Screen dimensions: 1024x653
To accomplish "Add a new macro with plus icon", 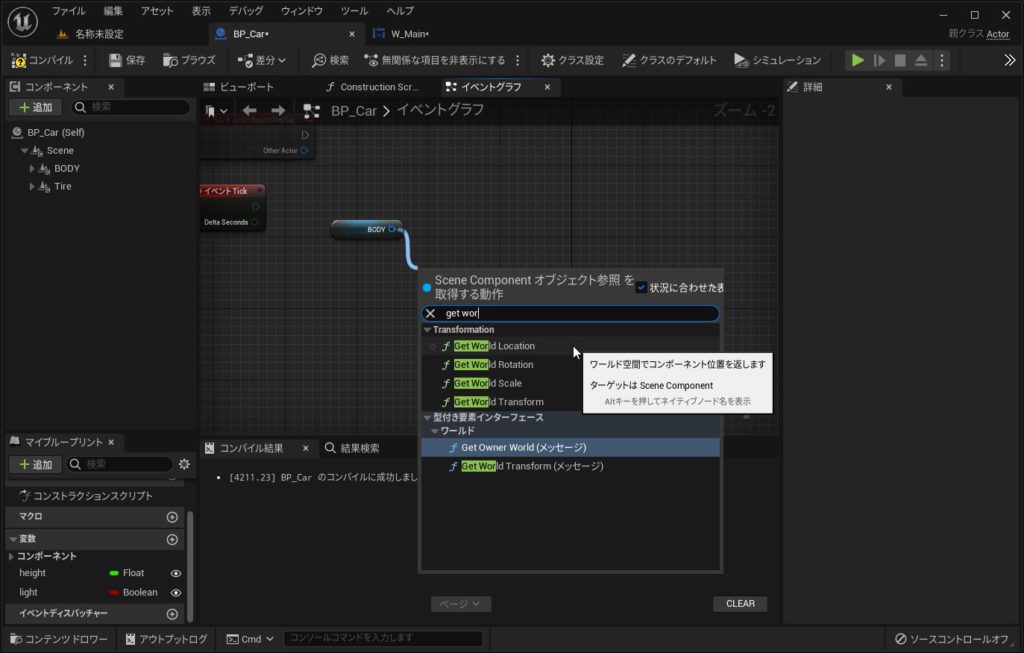I will pos(172,517).
